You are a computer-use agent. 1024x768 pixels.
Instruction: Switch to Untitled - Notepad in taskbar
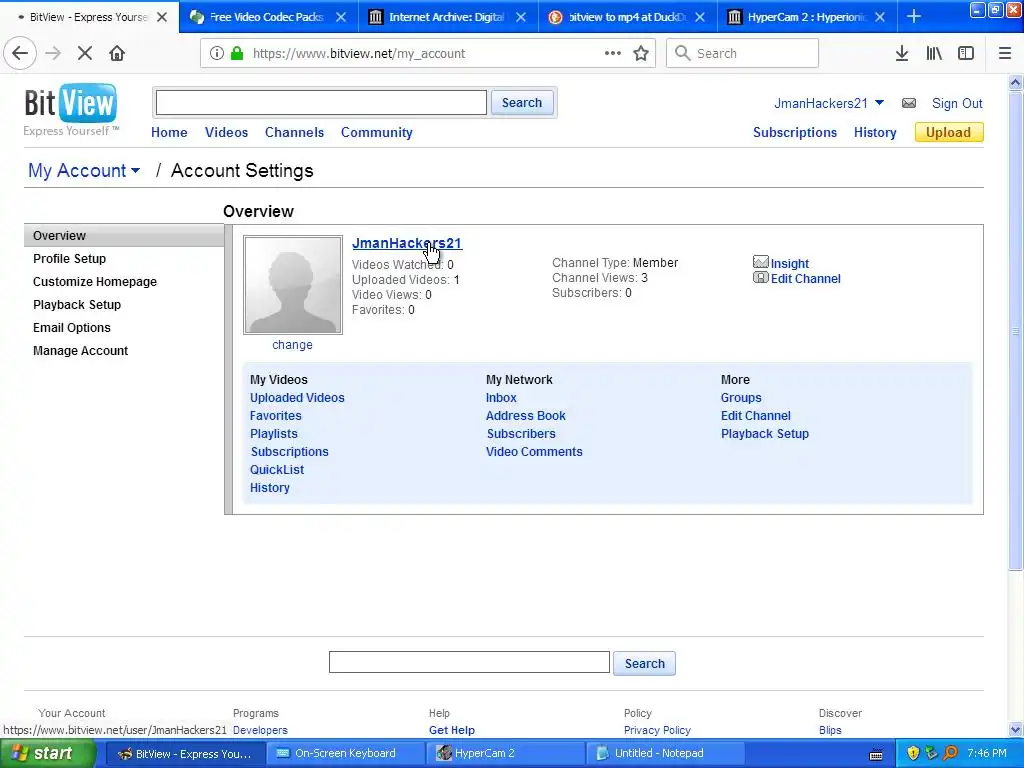point(665,754)
